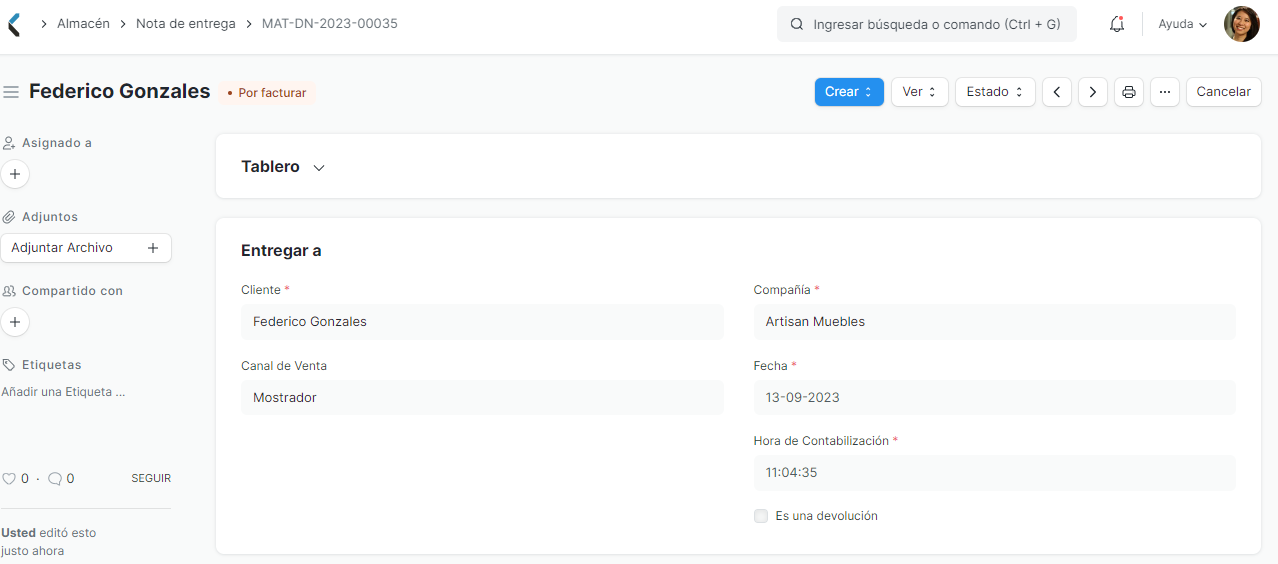Screen dimensions: 1278x564
Task: Open the Crear dropdown
Action: click(x=849, y=92)
